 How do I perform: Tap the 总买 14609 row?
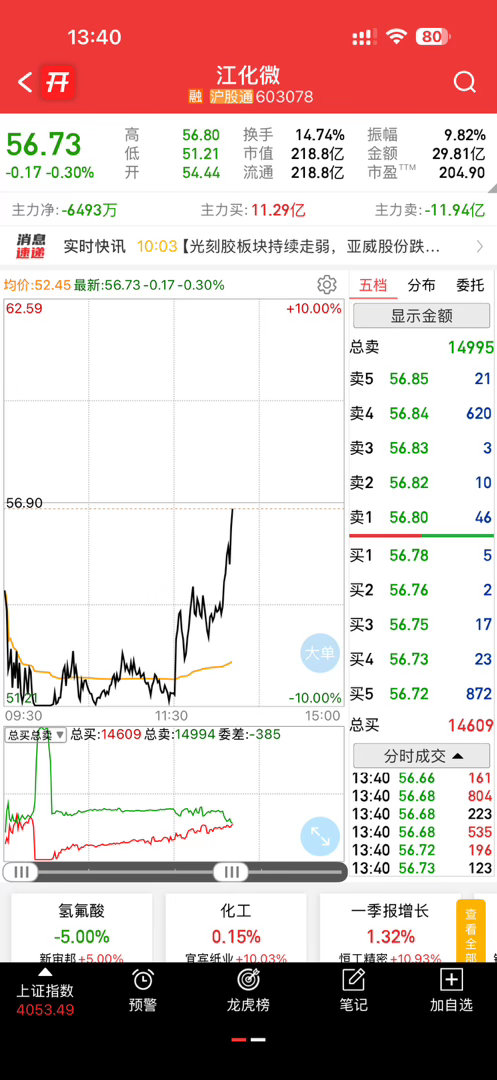pyautogui.click(x=421, y=725)
